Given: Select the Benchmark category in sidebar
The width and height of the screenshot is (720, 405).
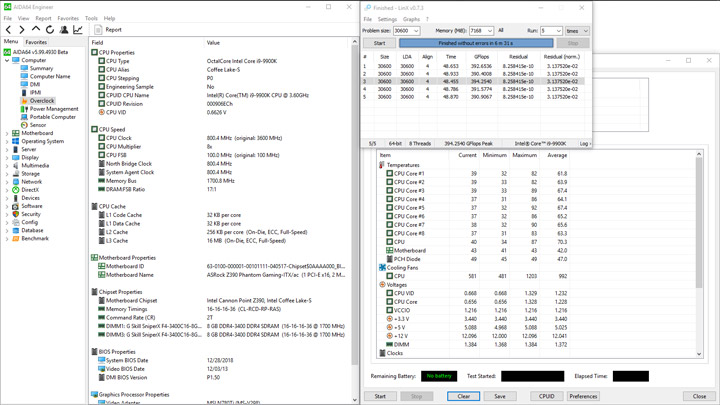Looking at the screenshot, I should (x=34, y=239).
